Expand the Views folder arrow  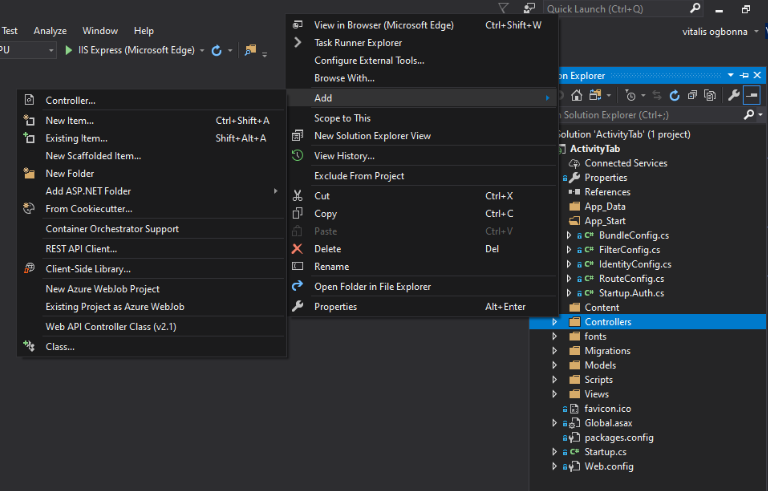554,394
